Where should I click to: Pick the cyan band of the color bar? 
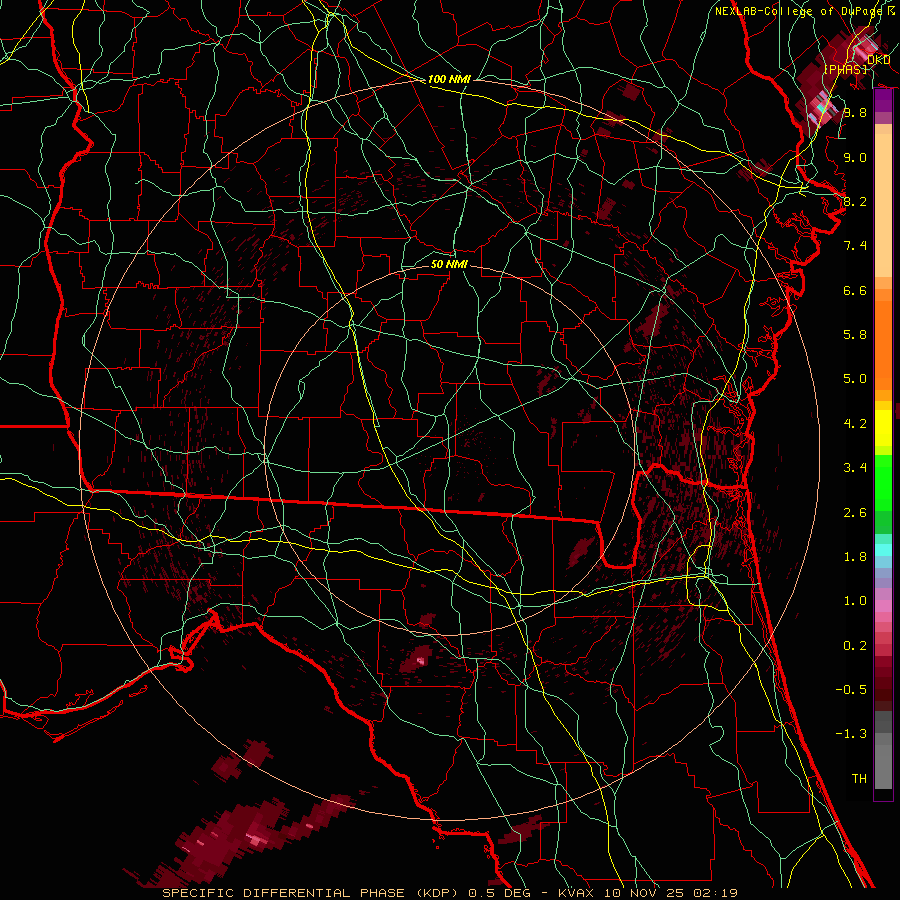pos(883,549)
